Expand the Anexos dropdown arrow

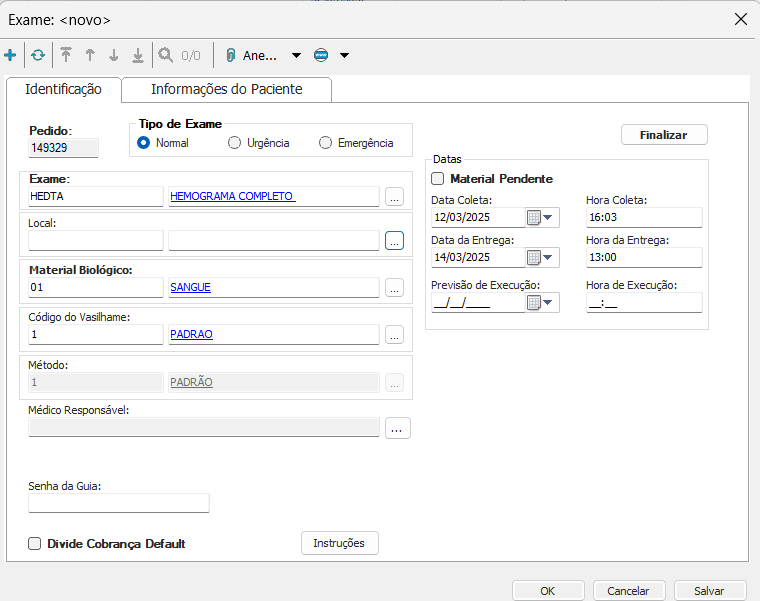(296, 55)
